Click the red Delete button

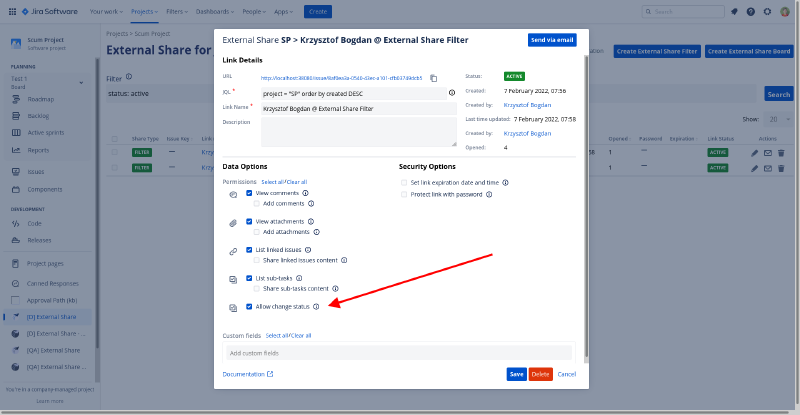click(540, 374)
